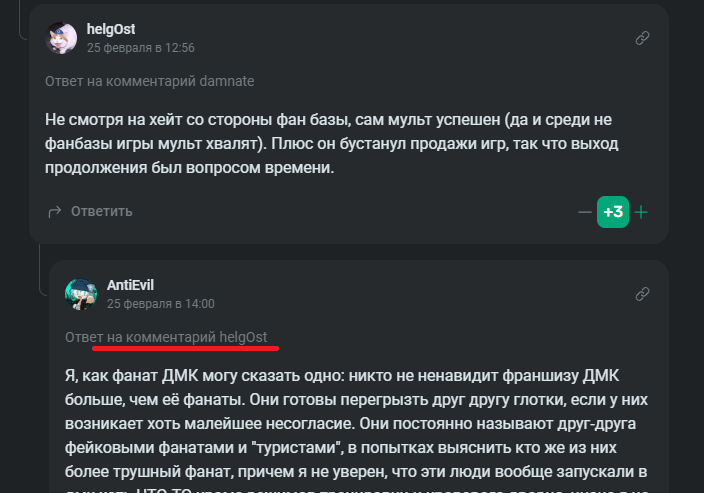704x493 pixels.
Task: Open AntiEvil's avatar picture
Action: tap(82, 293)
